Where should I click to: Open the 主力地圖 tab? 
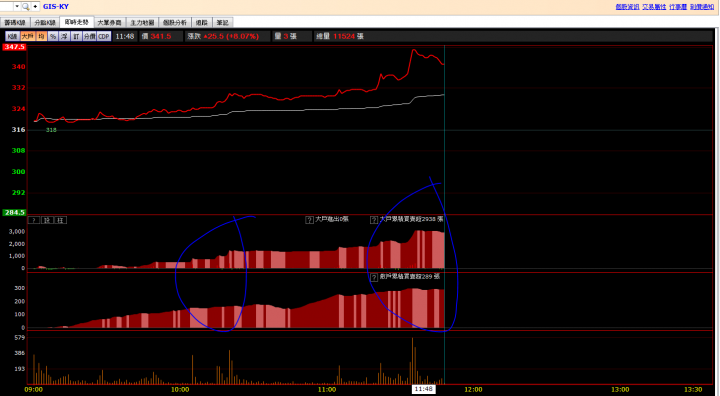[x=142, y=23]
